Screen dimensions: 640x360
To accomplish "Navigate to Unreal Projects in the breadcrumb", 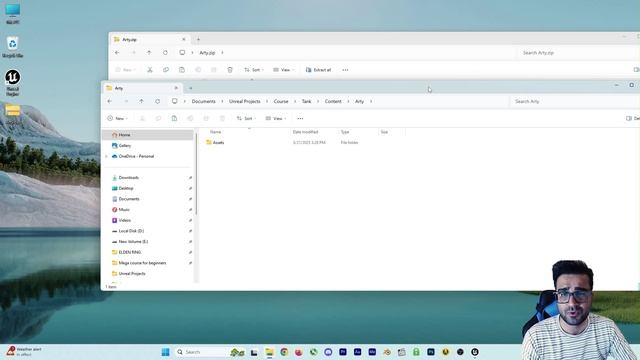I will [x=244, y=101].
